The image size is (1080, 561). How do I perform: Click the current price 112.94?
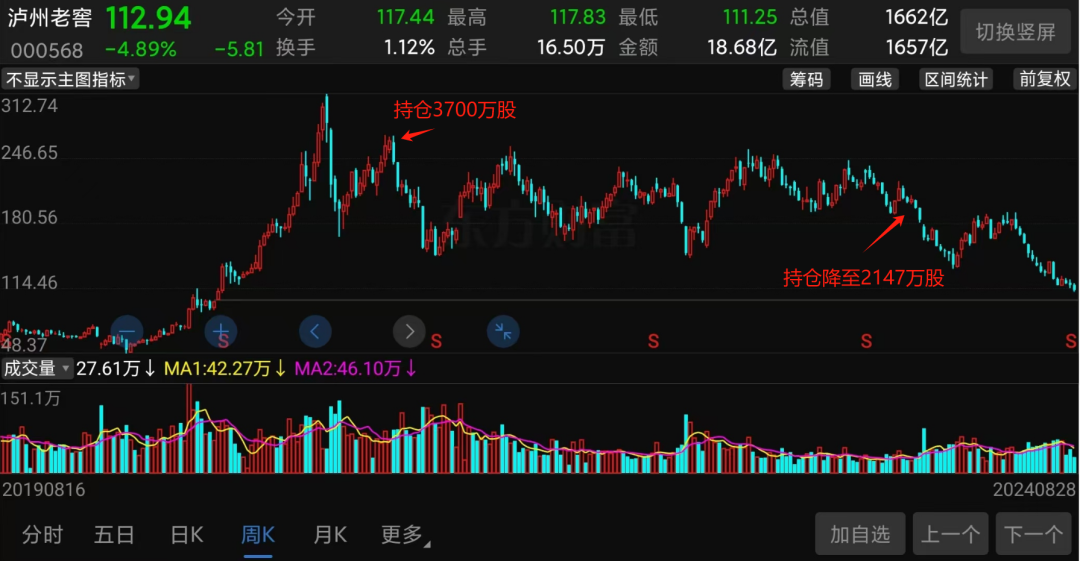point(148,18)
